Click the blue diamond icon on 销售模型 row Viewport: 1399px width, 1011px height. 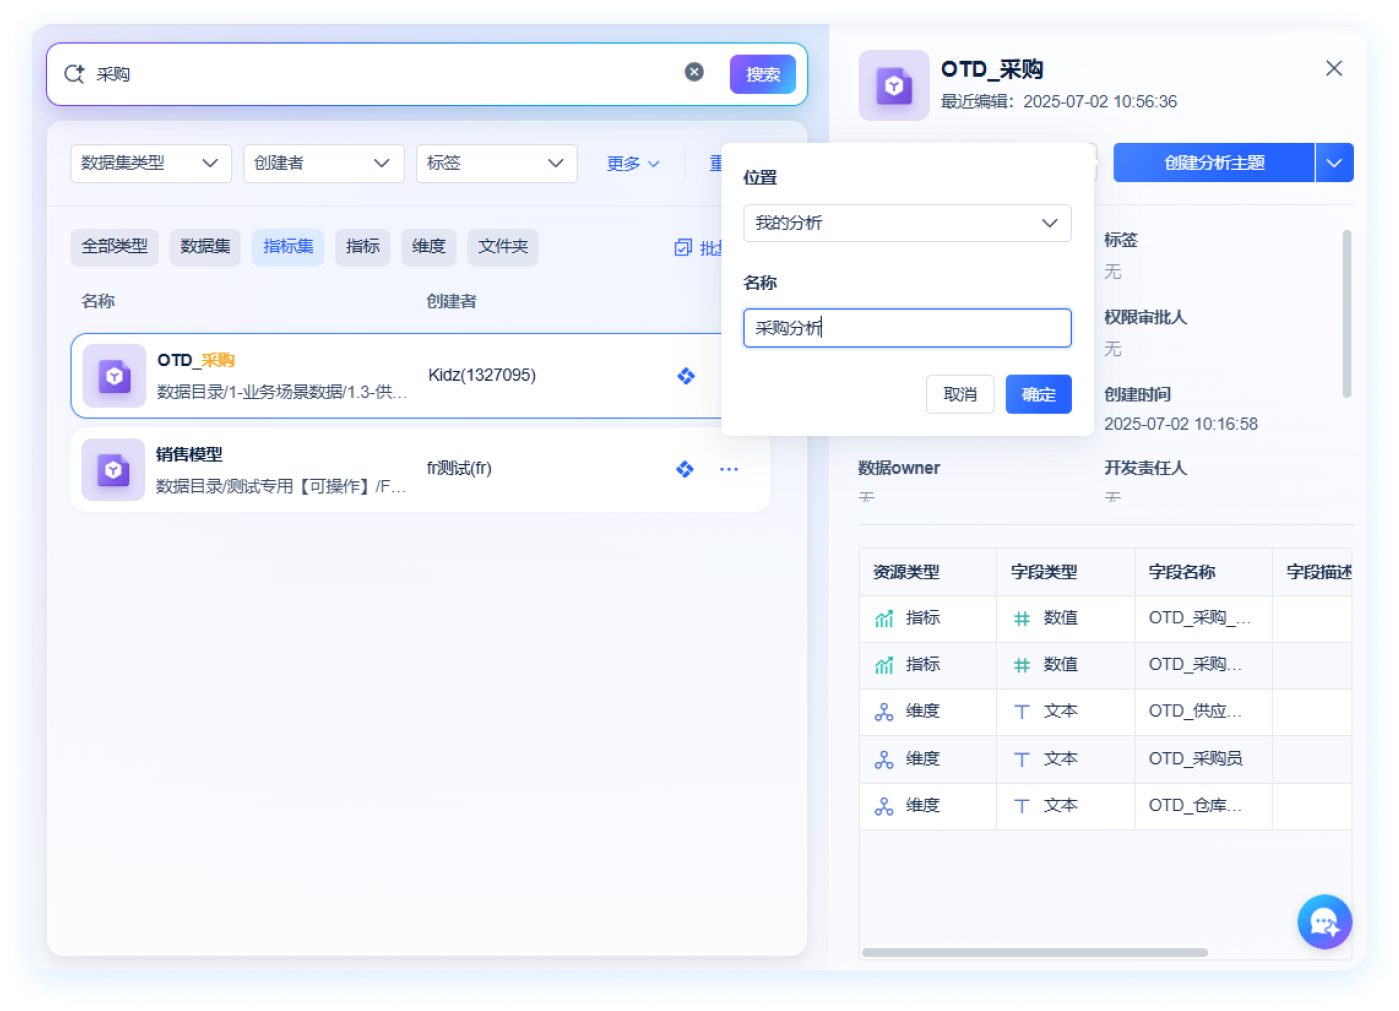pyautogui.click(x=685, y=469)
